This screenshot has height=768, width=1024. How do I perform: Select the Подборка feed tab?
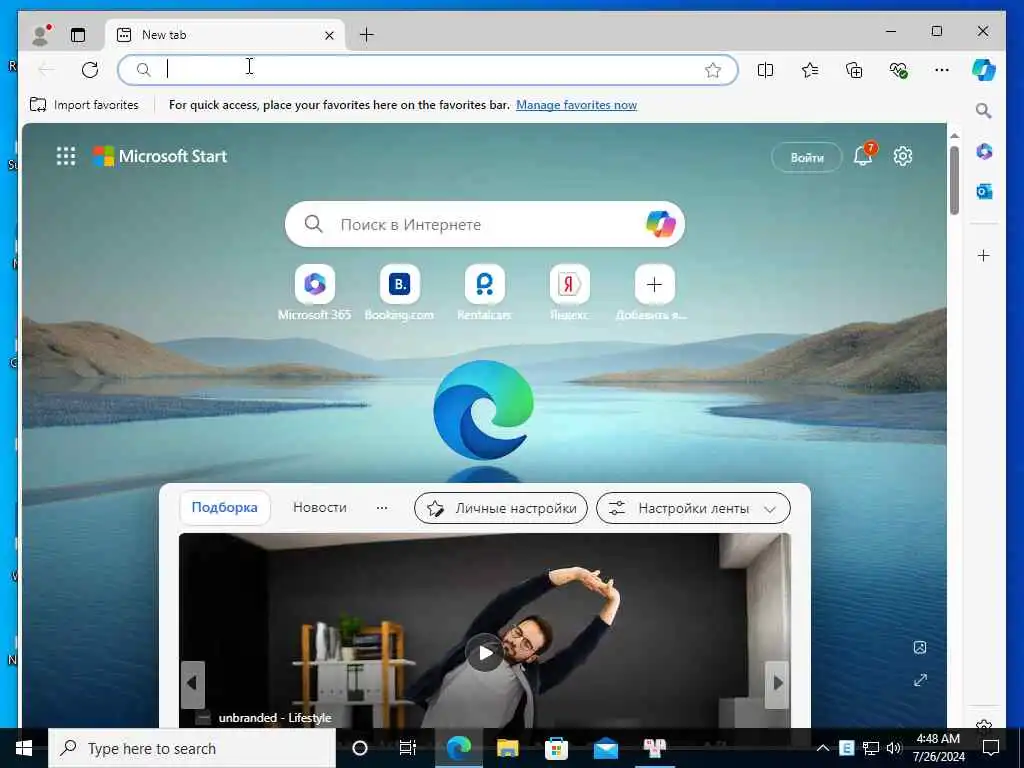225,507
